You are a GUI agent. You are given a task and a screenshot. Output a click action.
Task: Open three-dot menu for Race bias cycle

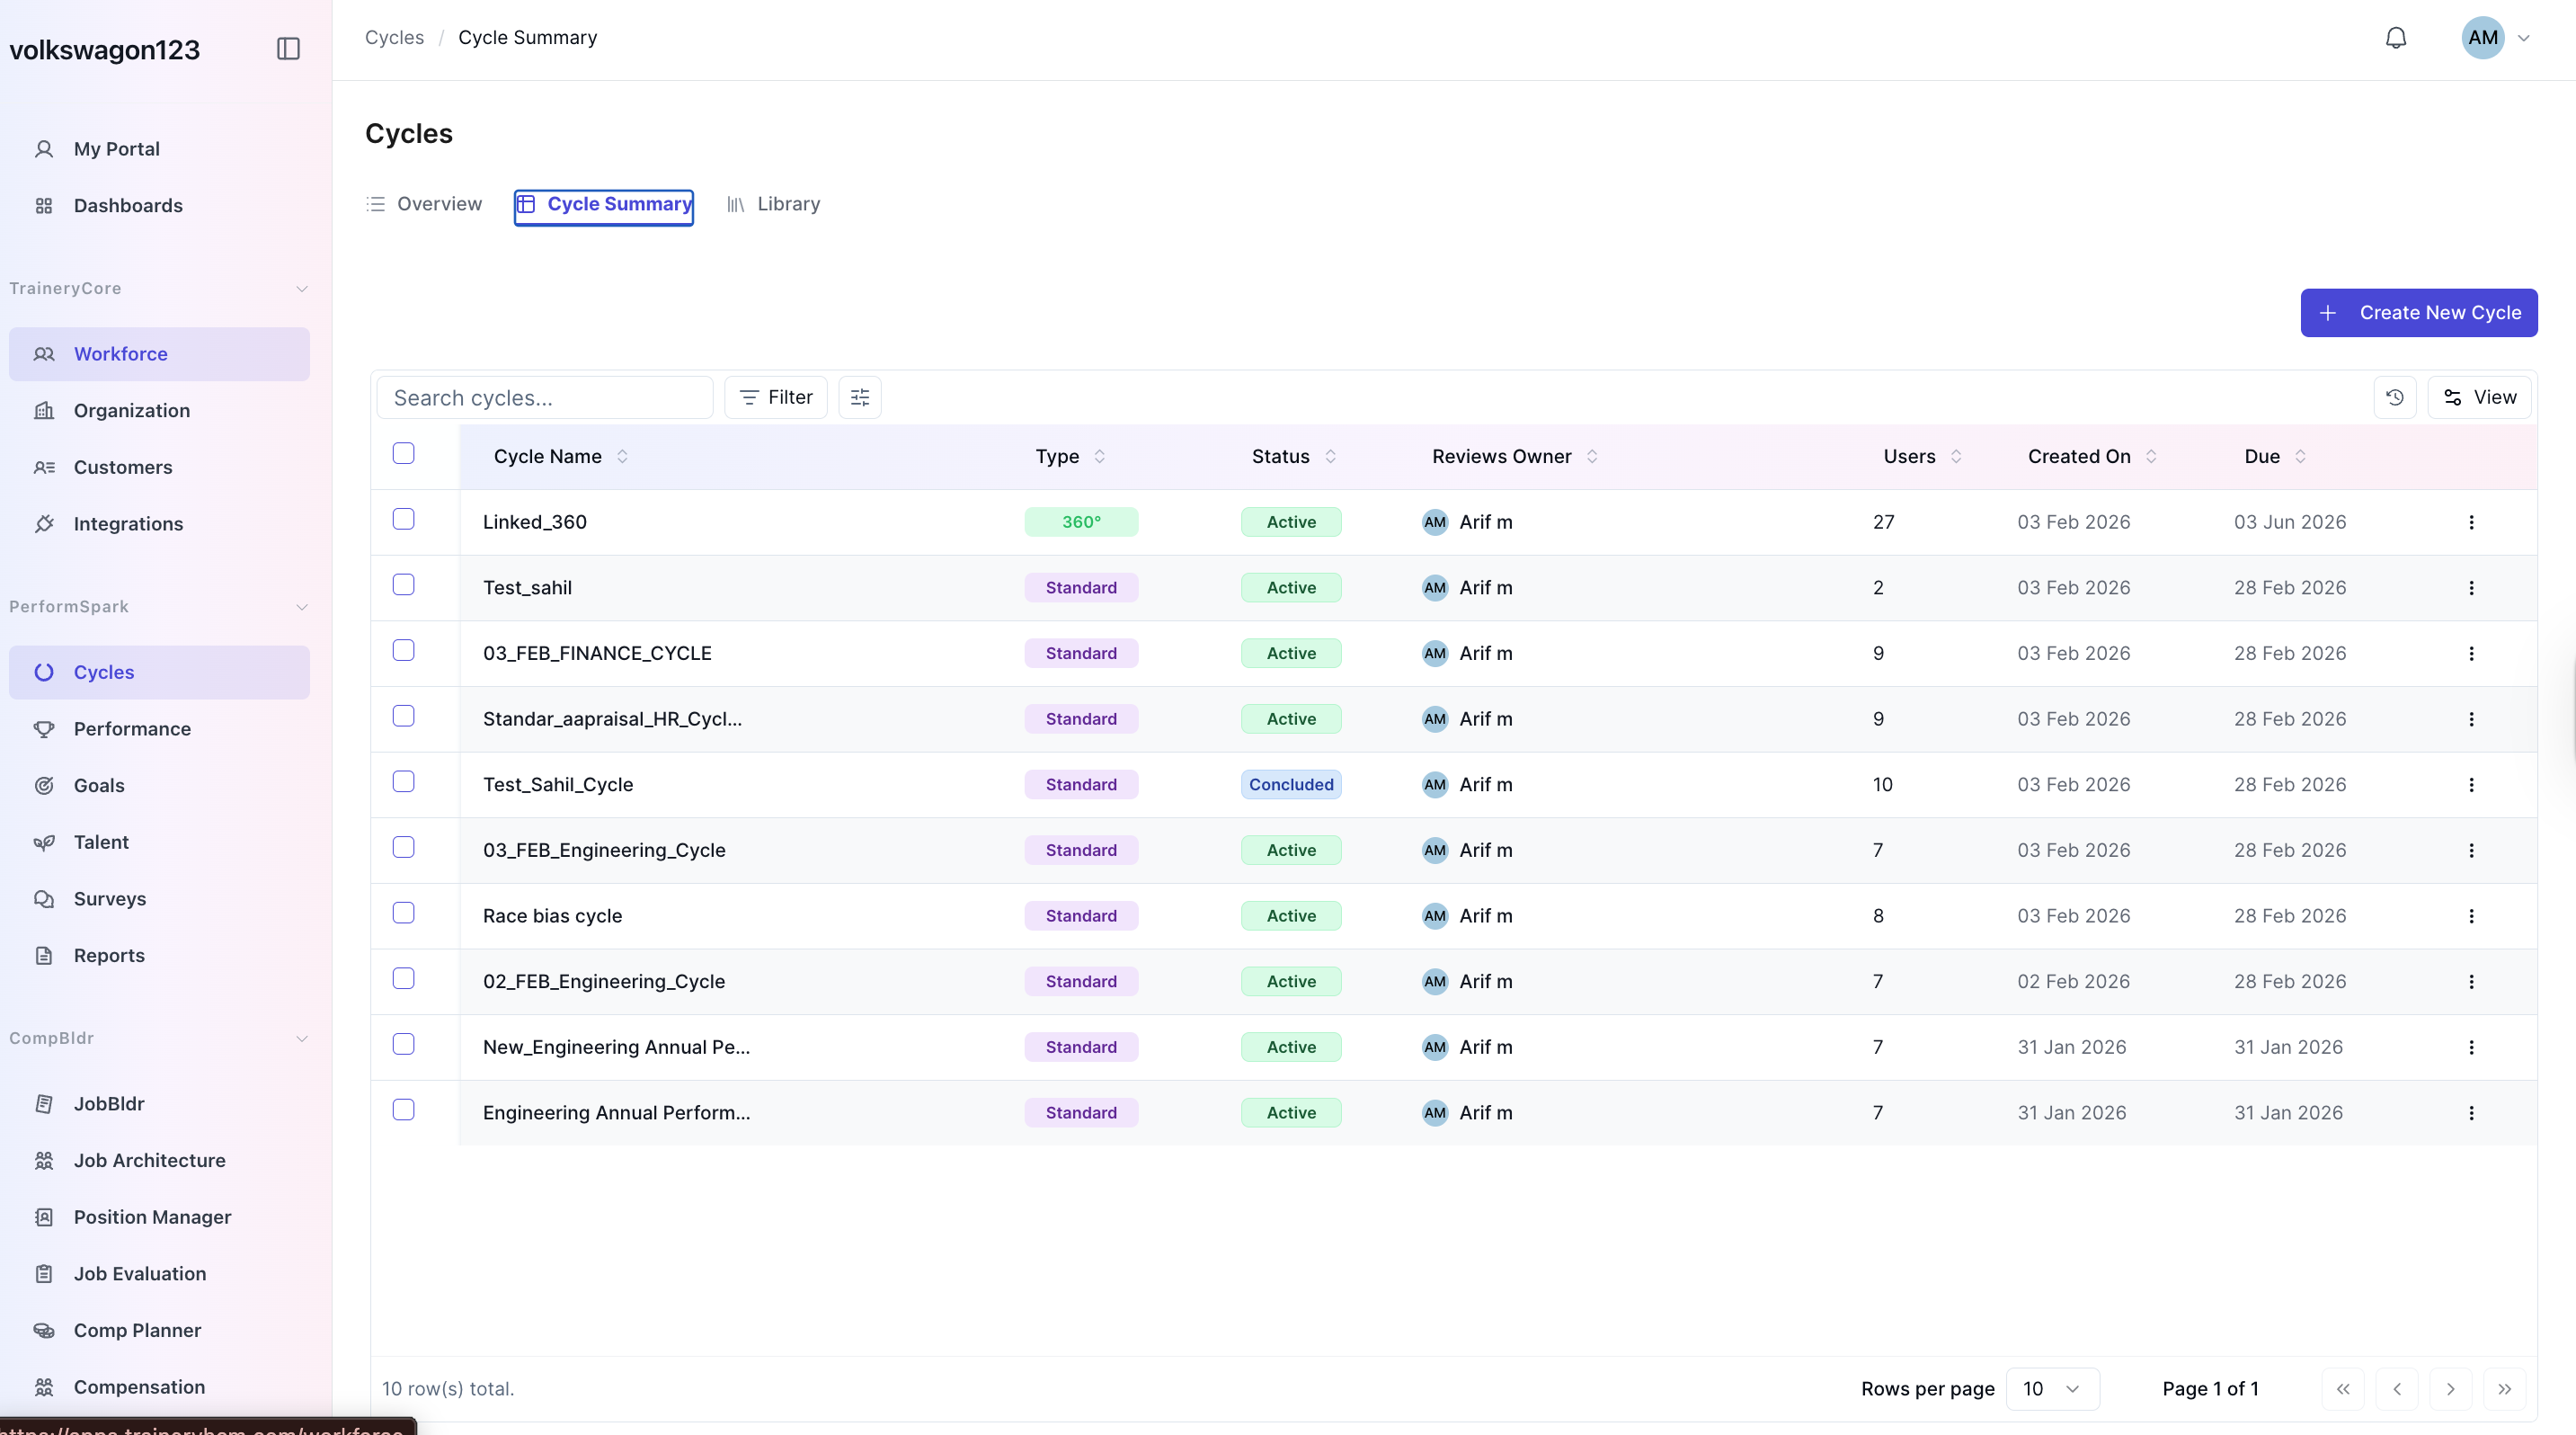(2470, 916)
